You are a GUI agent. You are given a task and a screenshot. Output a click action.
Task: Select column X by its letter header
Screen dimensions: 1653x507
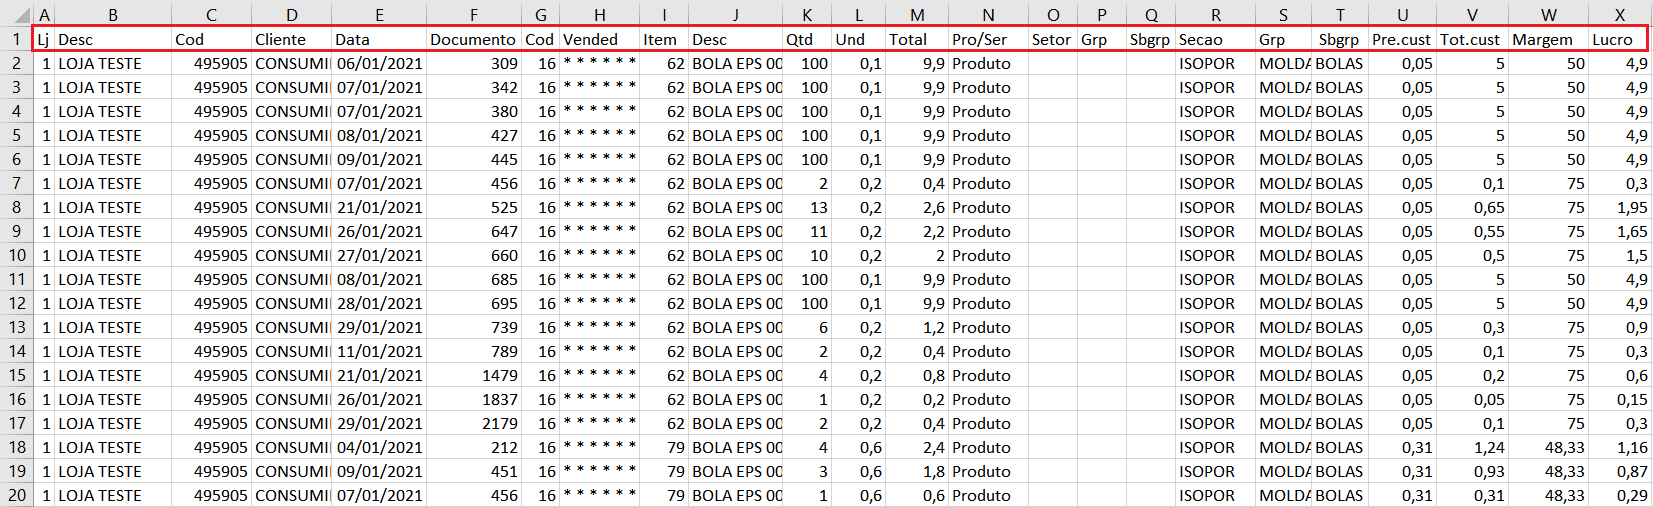[x=1619, y=15]
